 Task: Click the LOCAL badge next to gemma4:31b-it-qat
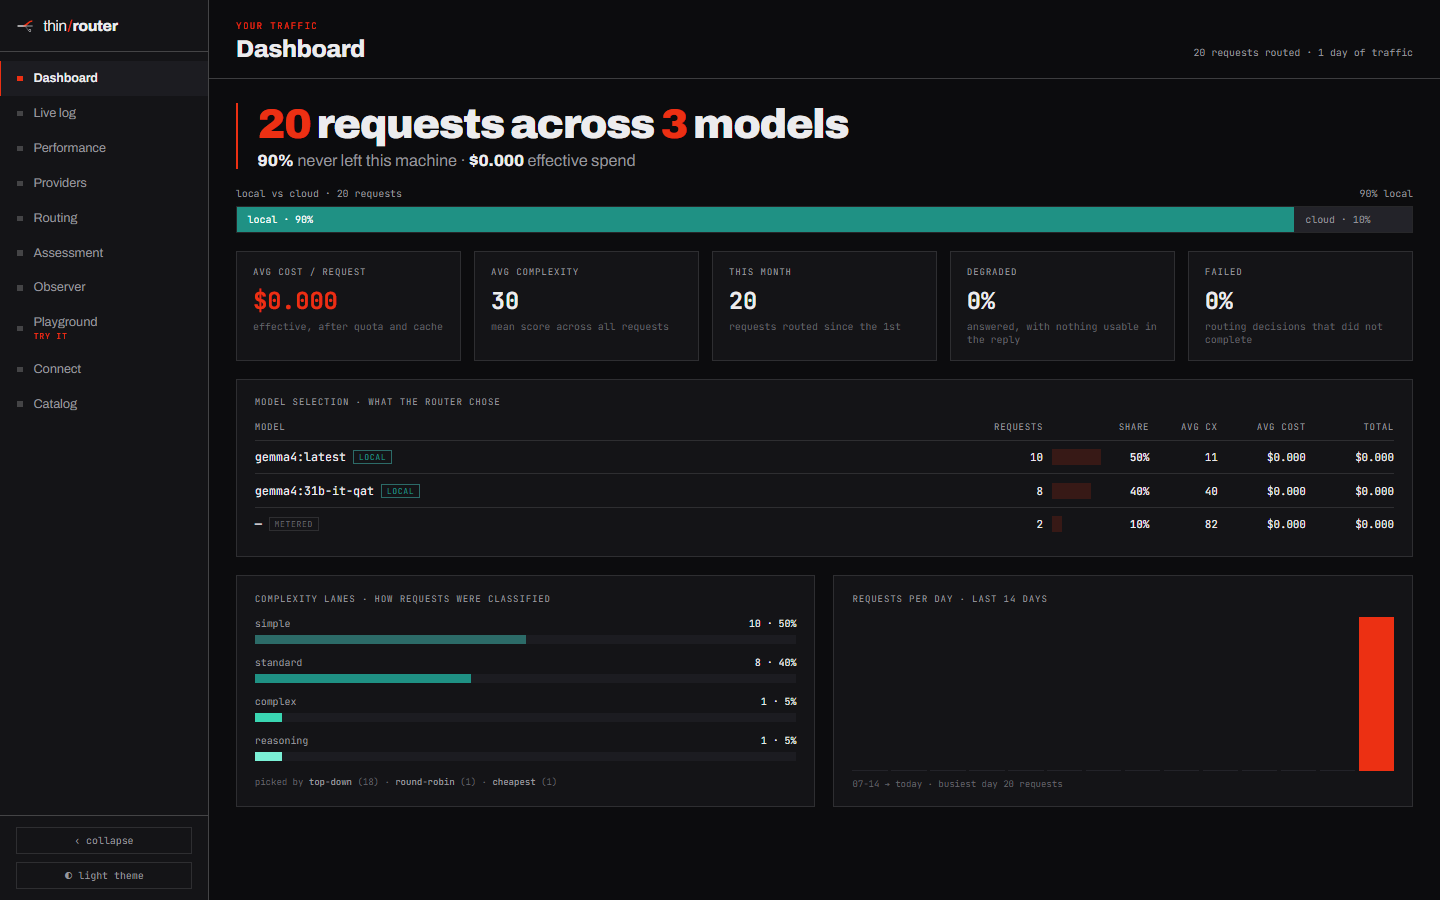coord(400,491)
